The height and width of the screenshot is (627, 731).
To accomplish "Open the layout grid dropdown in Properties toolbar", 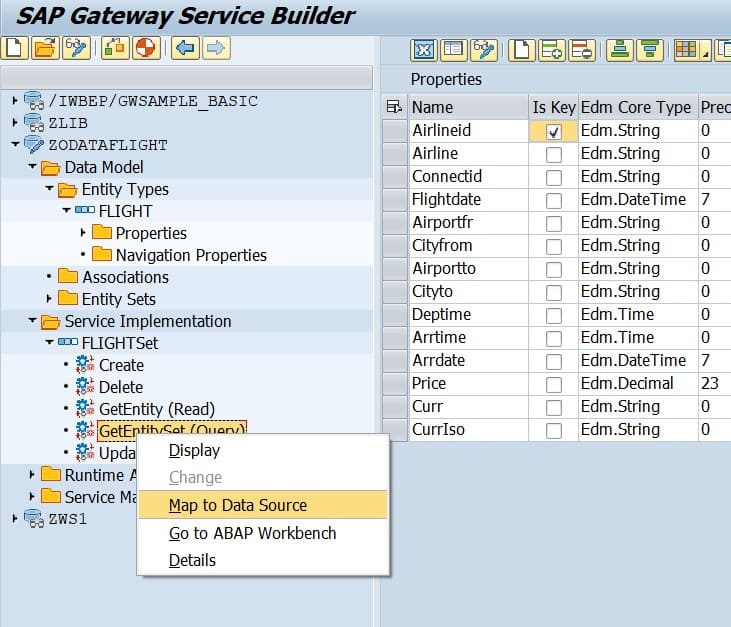I will point(705,50).
